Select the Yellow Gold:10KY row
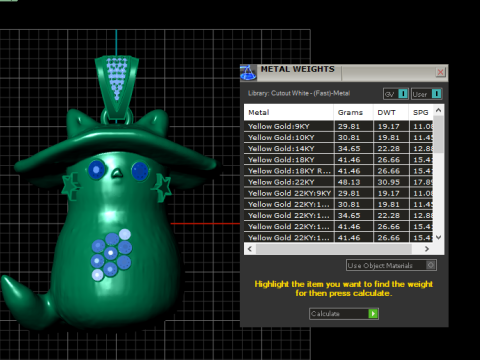The height and width of the screenshot is (360, 480). tap(339, 137)
